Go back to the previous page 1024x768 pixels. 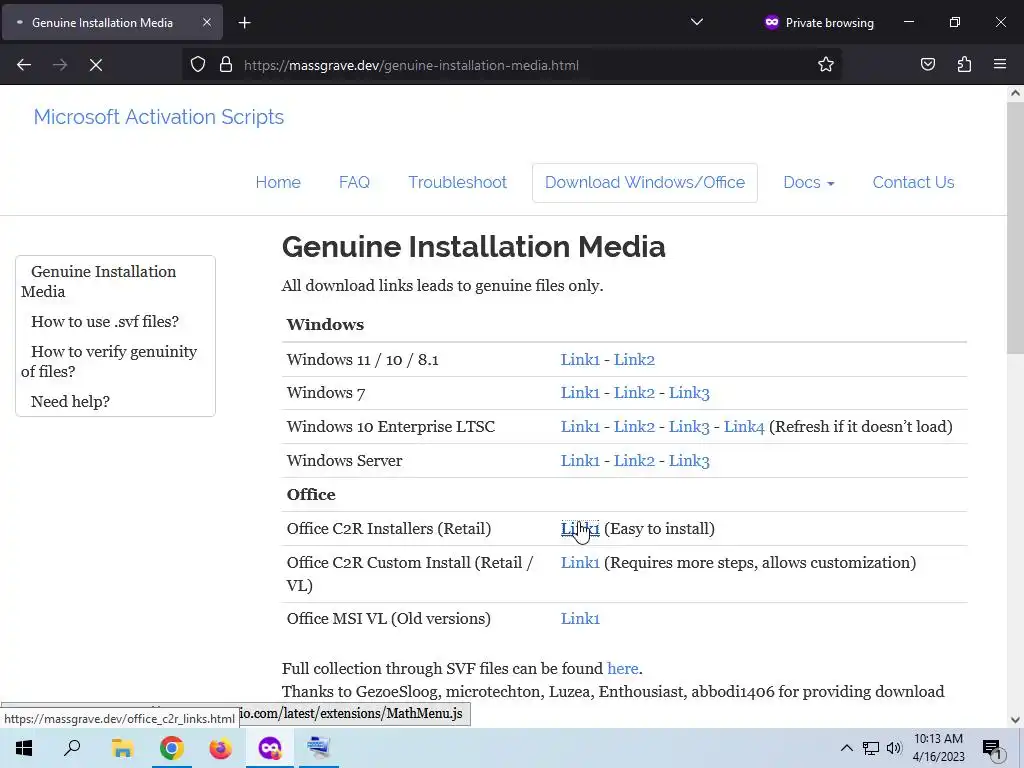24,65
